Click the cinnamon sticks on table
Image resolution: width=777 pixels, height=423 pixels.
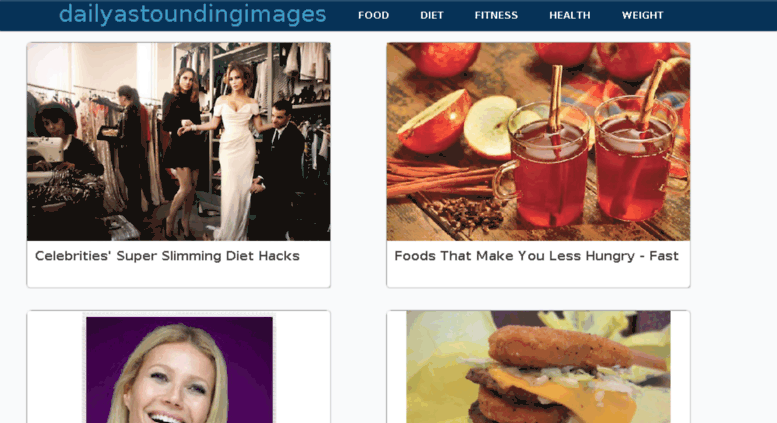coord(436,177)
